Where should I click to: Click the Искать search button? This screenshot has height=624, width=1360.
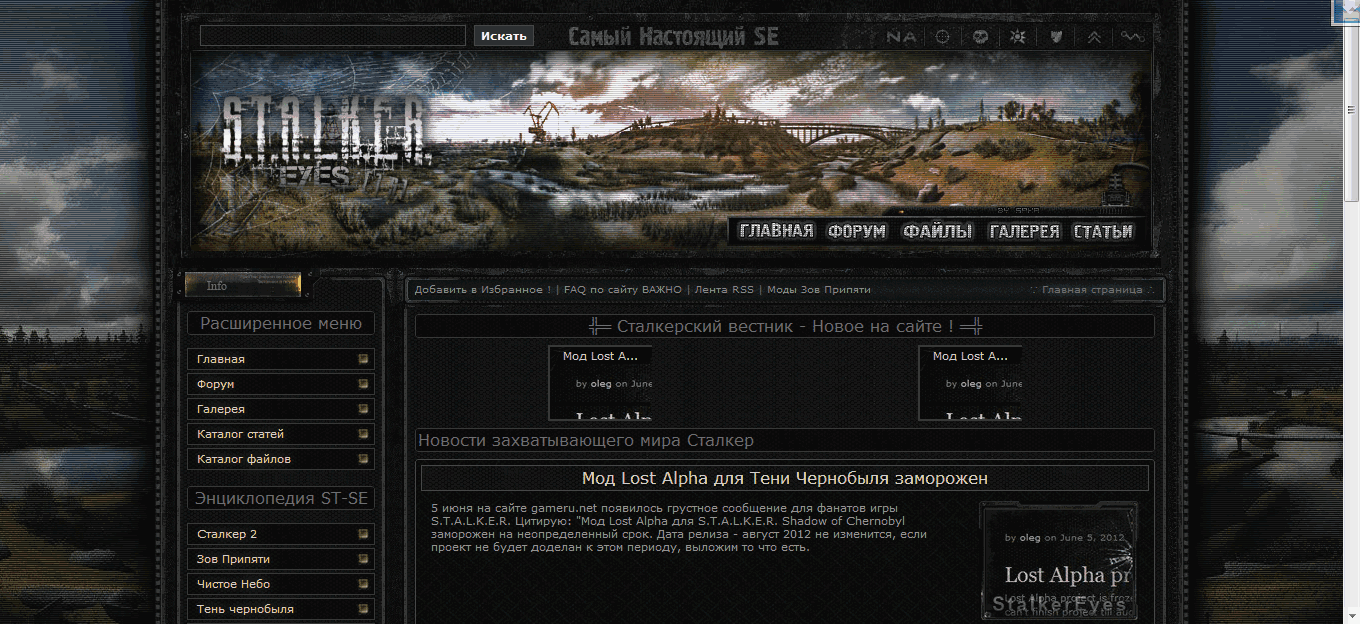pyautogui.click(x=503, y=36)
